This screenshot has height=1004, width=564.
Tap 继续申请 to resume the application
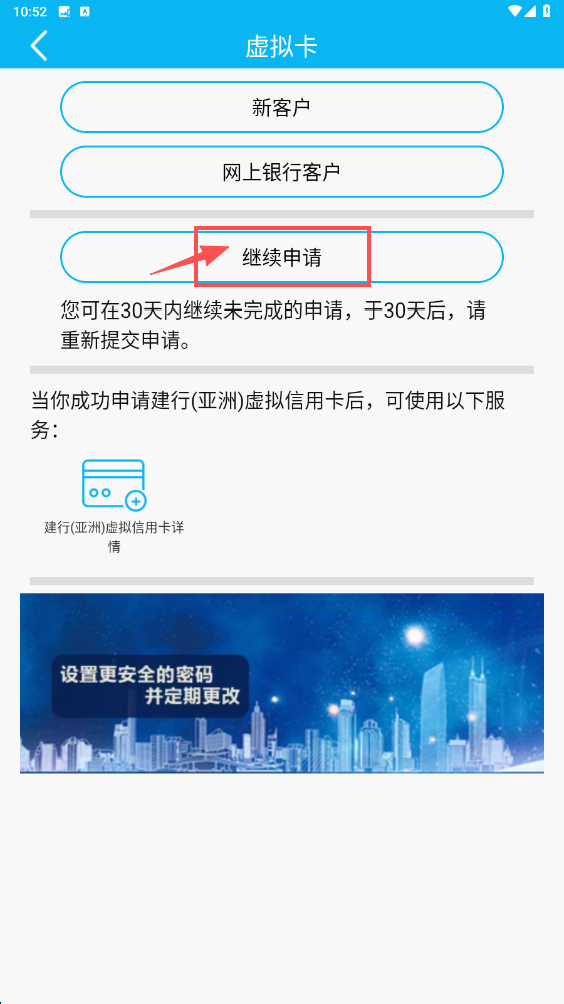click(x=282, y=257)
